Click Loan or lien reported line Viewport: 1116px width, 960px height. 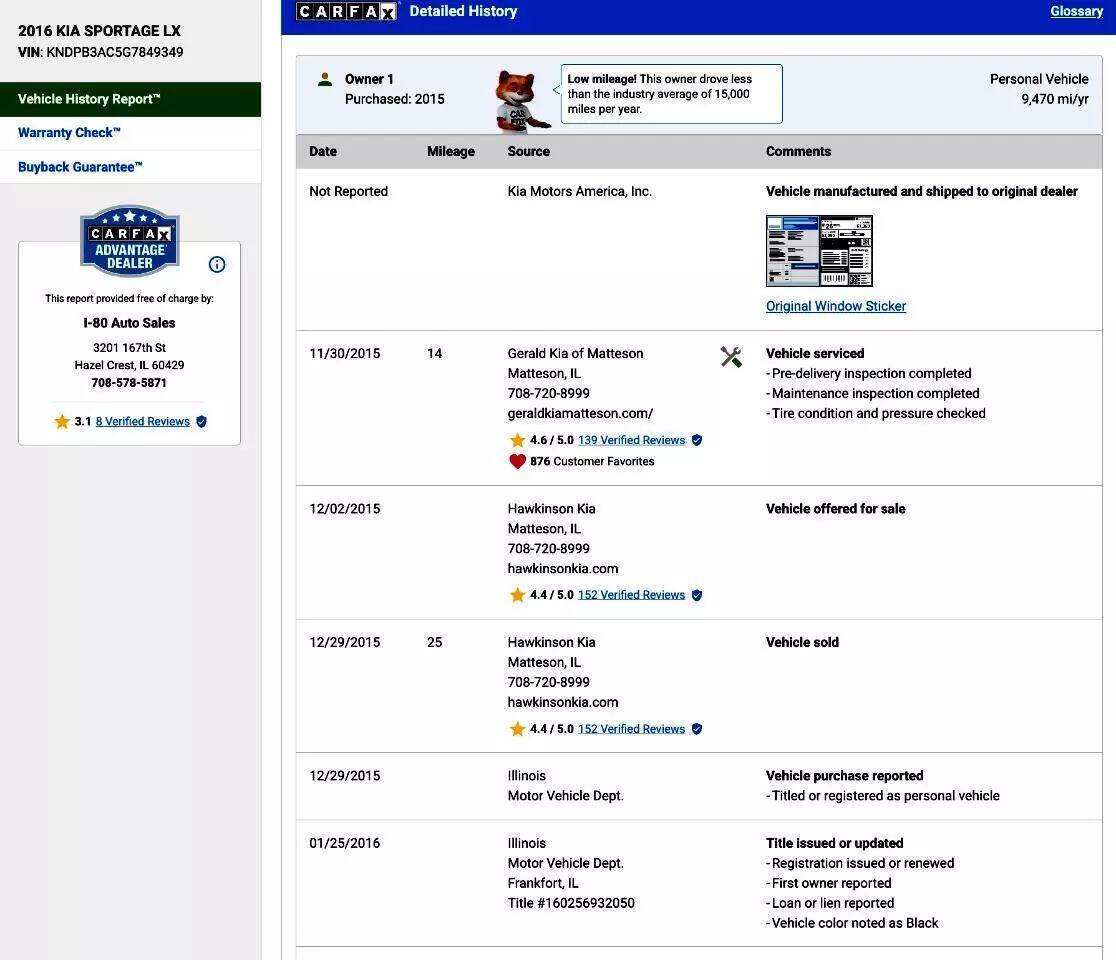pos(830,903)
